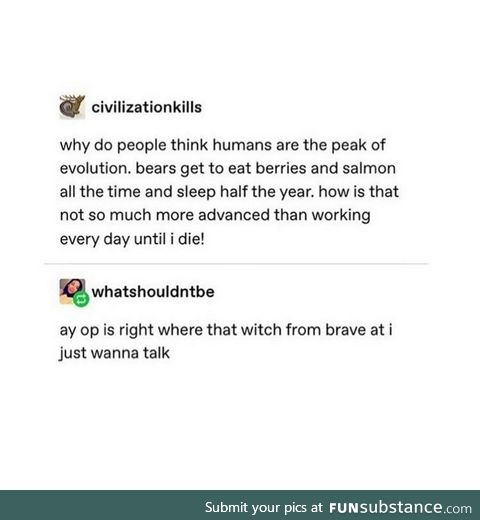This screenshot has width=480, height=520.
Task: Visit the civilizationkills username link
Action: point(147,107)
